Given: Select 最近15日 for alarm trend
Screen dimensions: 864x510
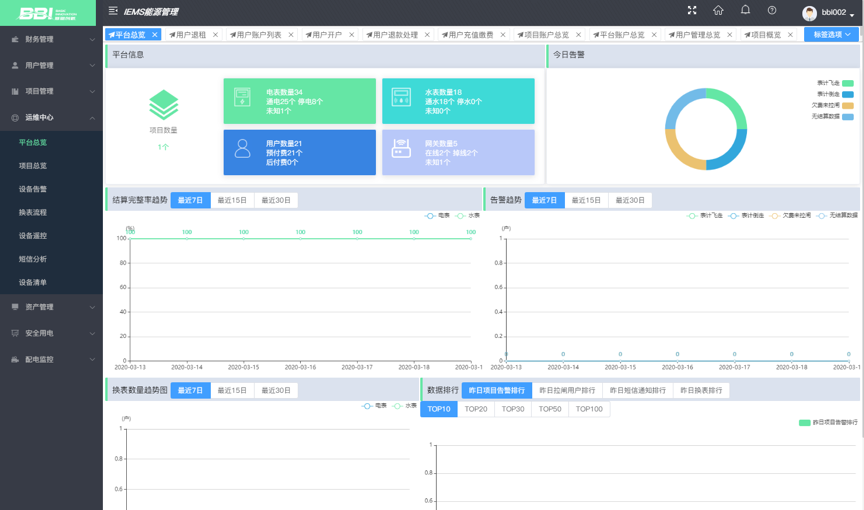Looking at the screenshot, I should click(586, 200).
